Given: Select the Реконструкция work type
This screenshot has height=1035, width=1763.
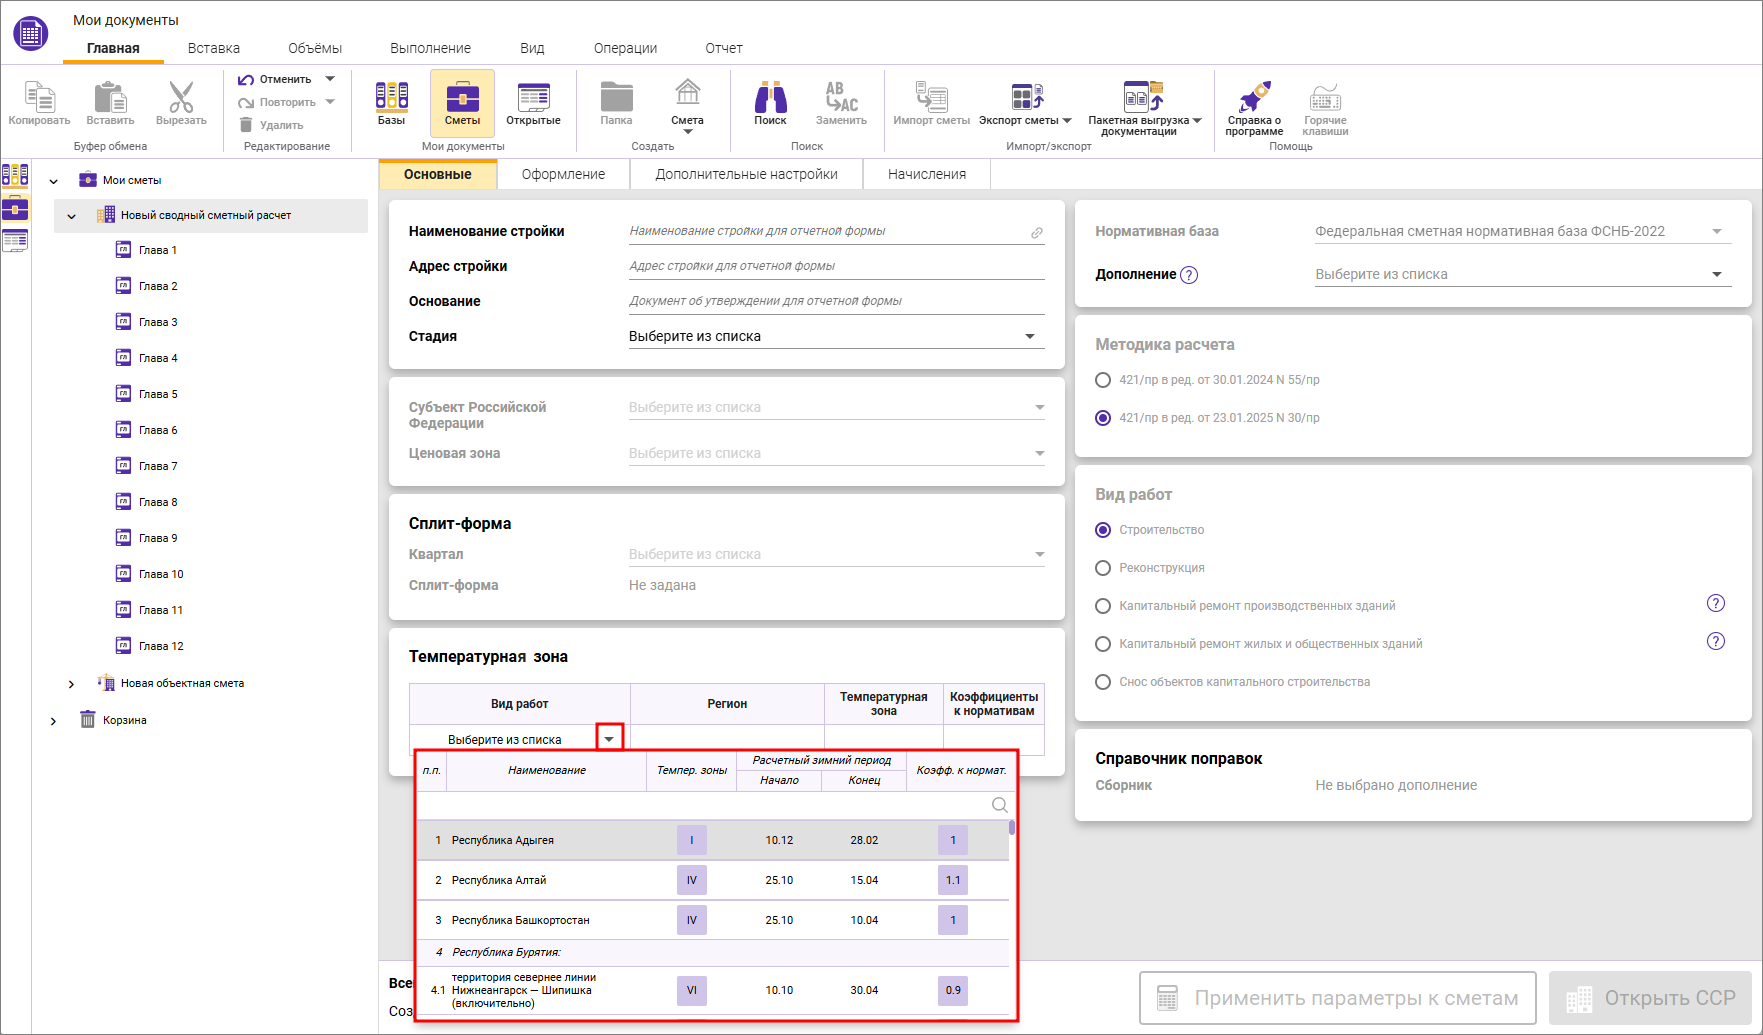Looking at the screenshot, I should pyautogui.click(x=1103, y=568).
